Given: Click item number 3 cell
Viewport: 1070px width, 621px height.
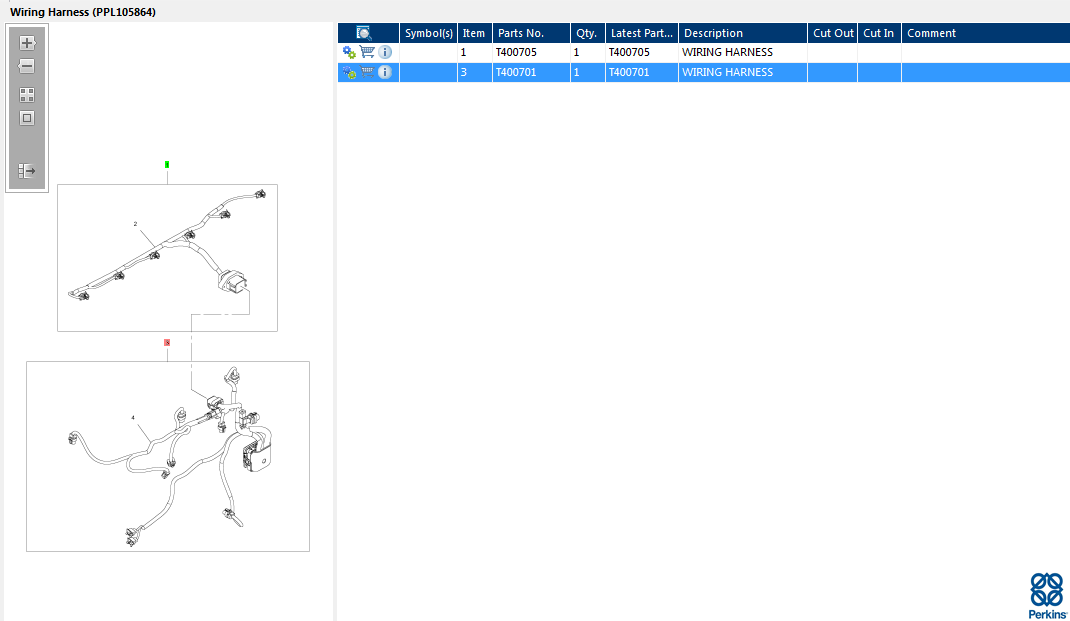Looking at the screenshot, I should pyautogui.click(x=474, y=72).
